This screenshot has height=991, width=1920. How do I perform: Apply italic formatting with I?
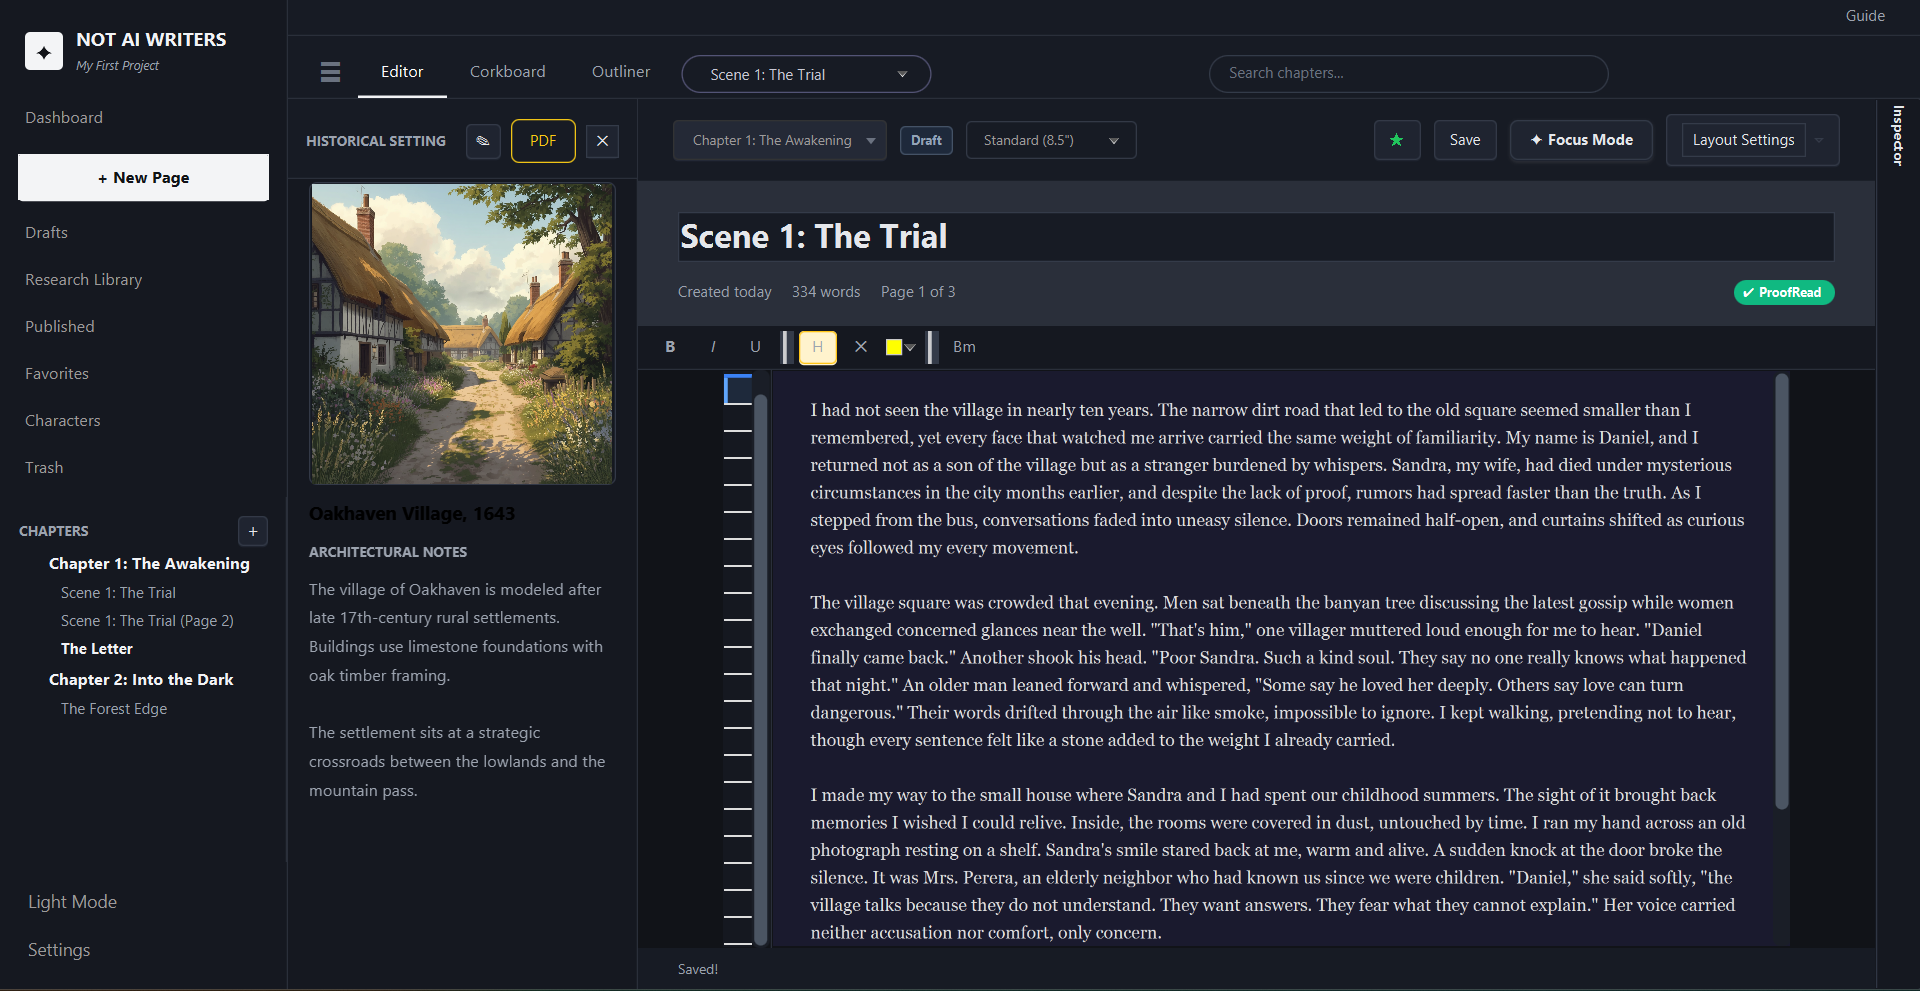click(713, 347)
